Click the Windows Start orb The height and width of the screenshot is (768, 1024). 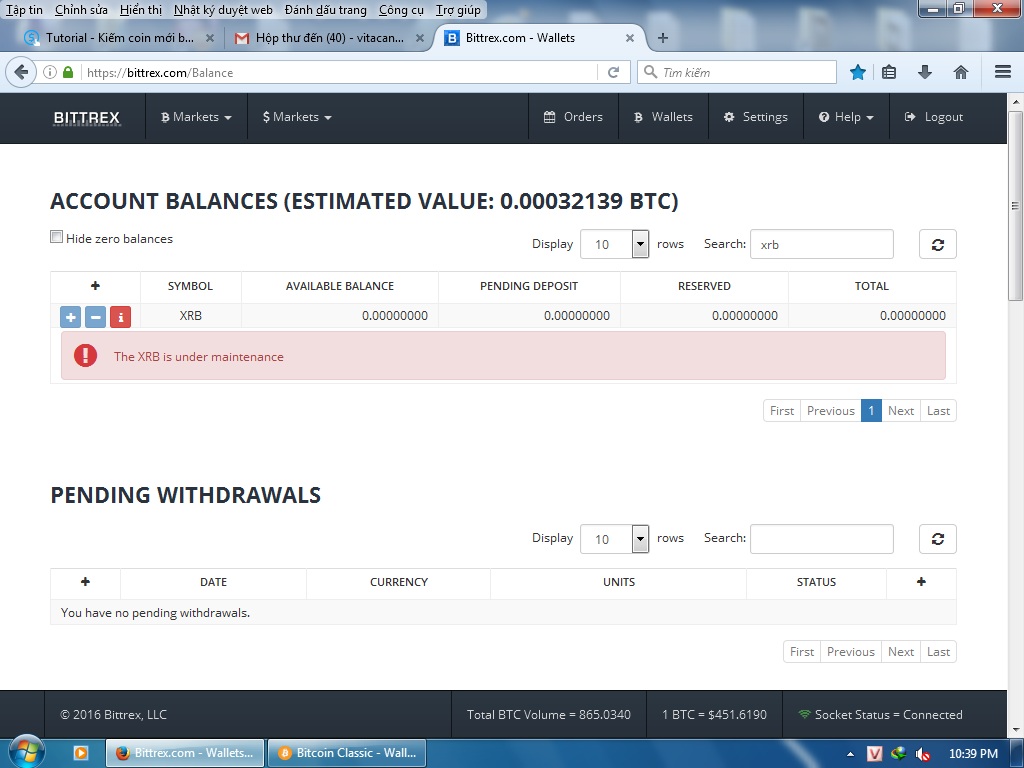click(x=25, y=752)
